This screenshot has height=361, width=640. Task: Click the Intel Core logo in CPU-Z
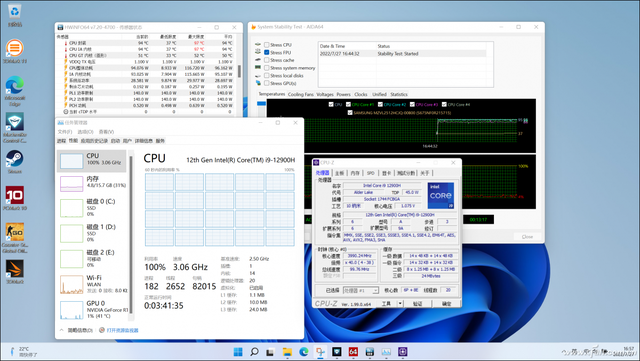pyautogui.click(x=441, y=196)
